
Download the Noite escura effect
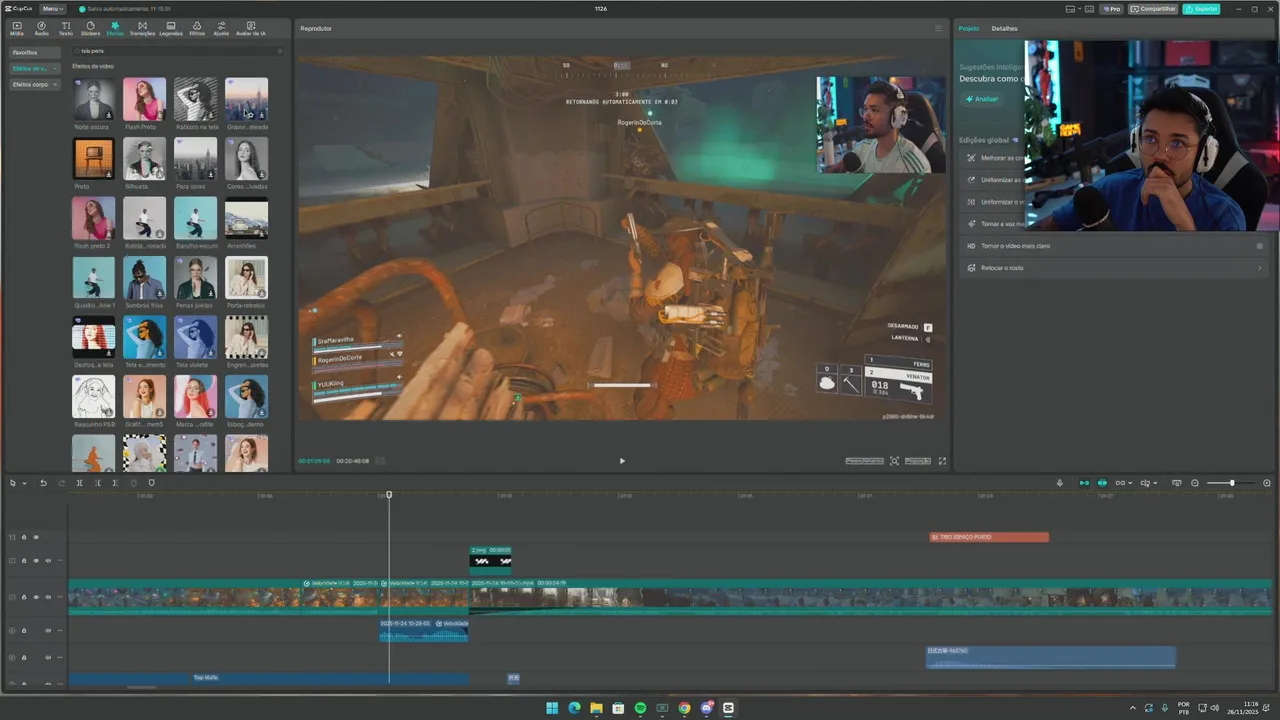pyautogui.click(x=109, y=116)
